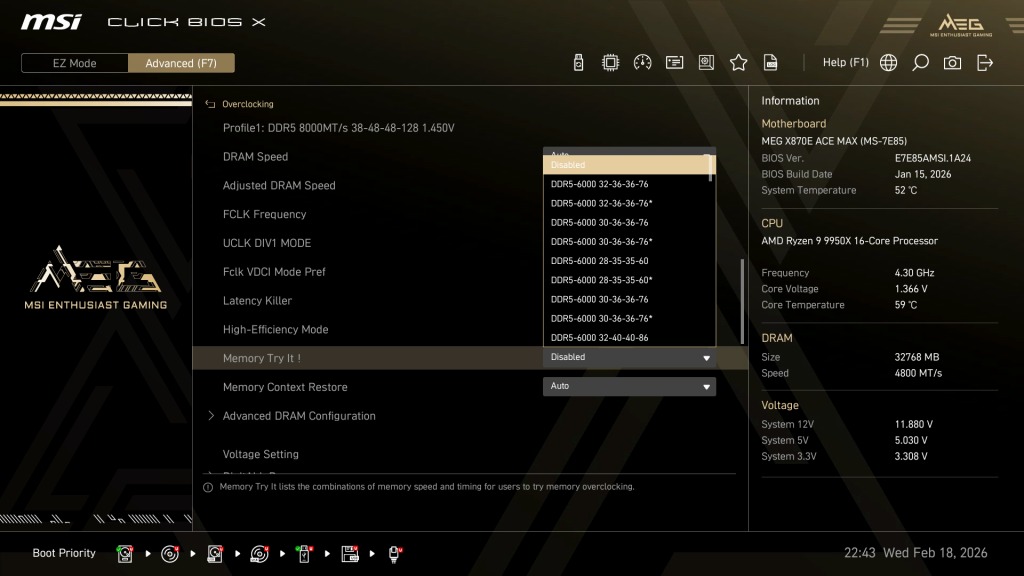Click the dropdown list scrollbar thumb

[x=711, y=167]
